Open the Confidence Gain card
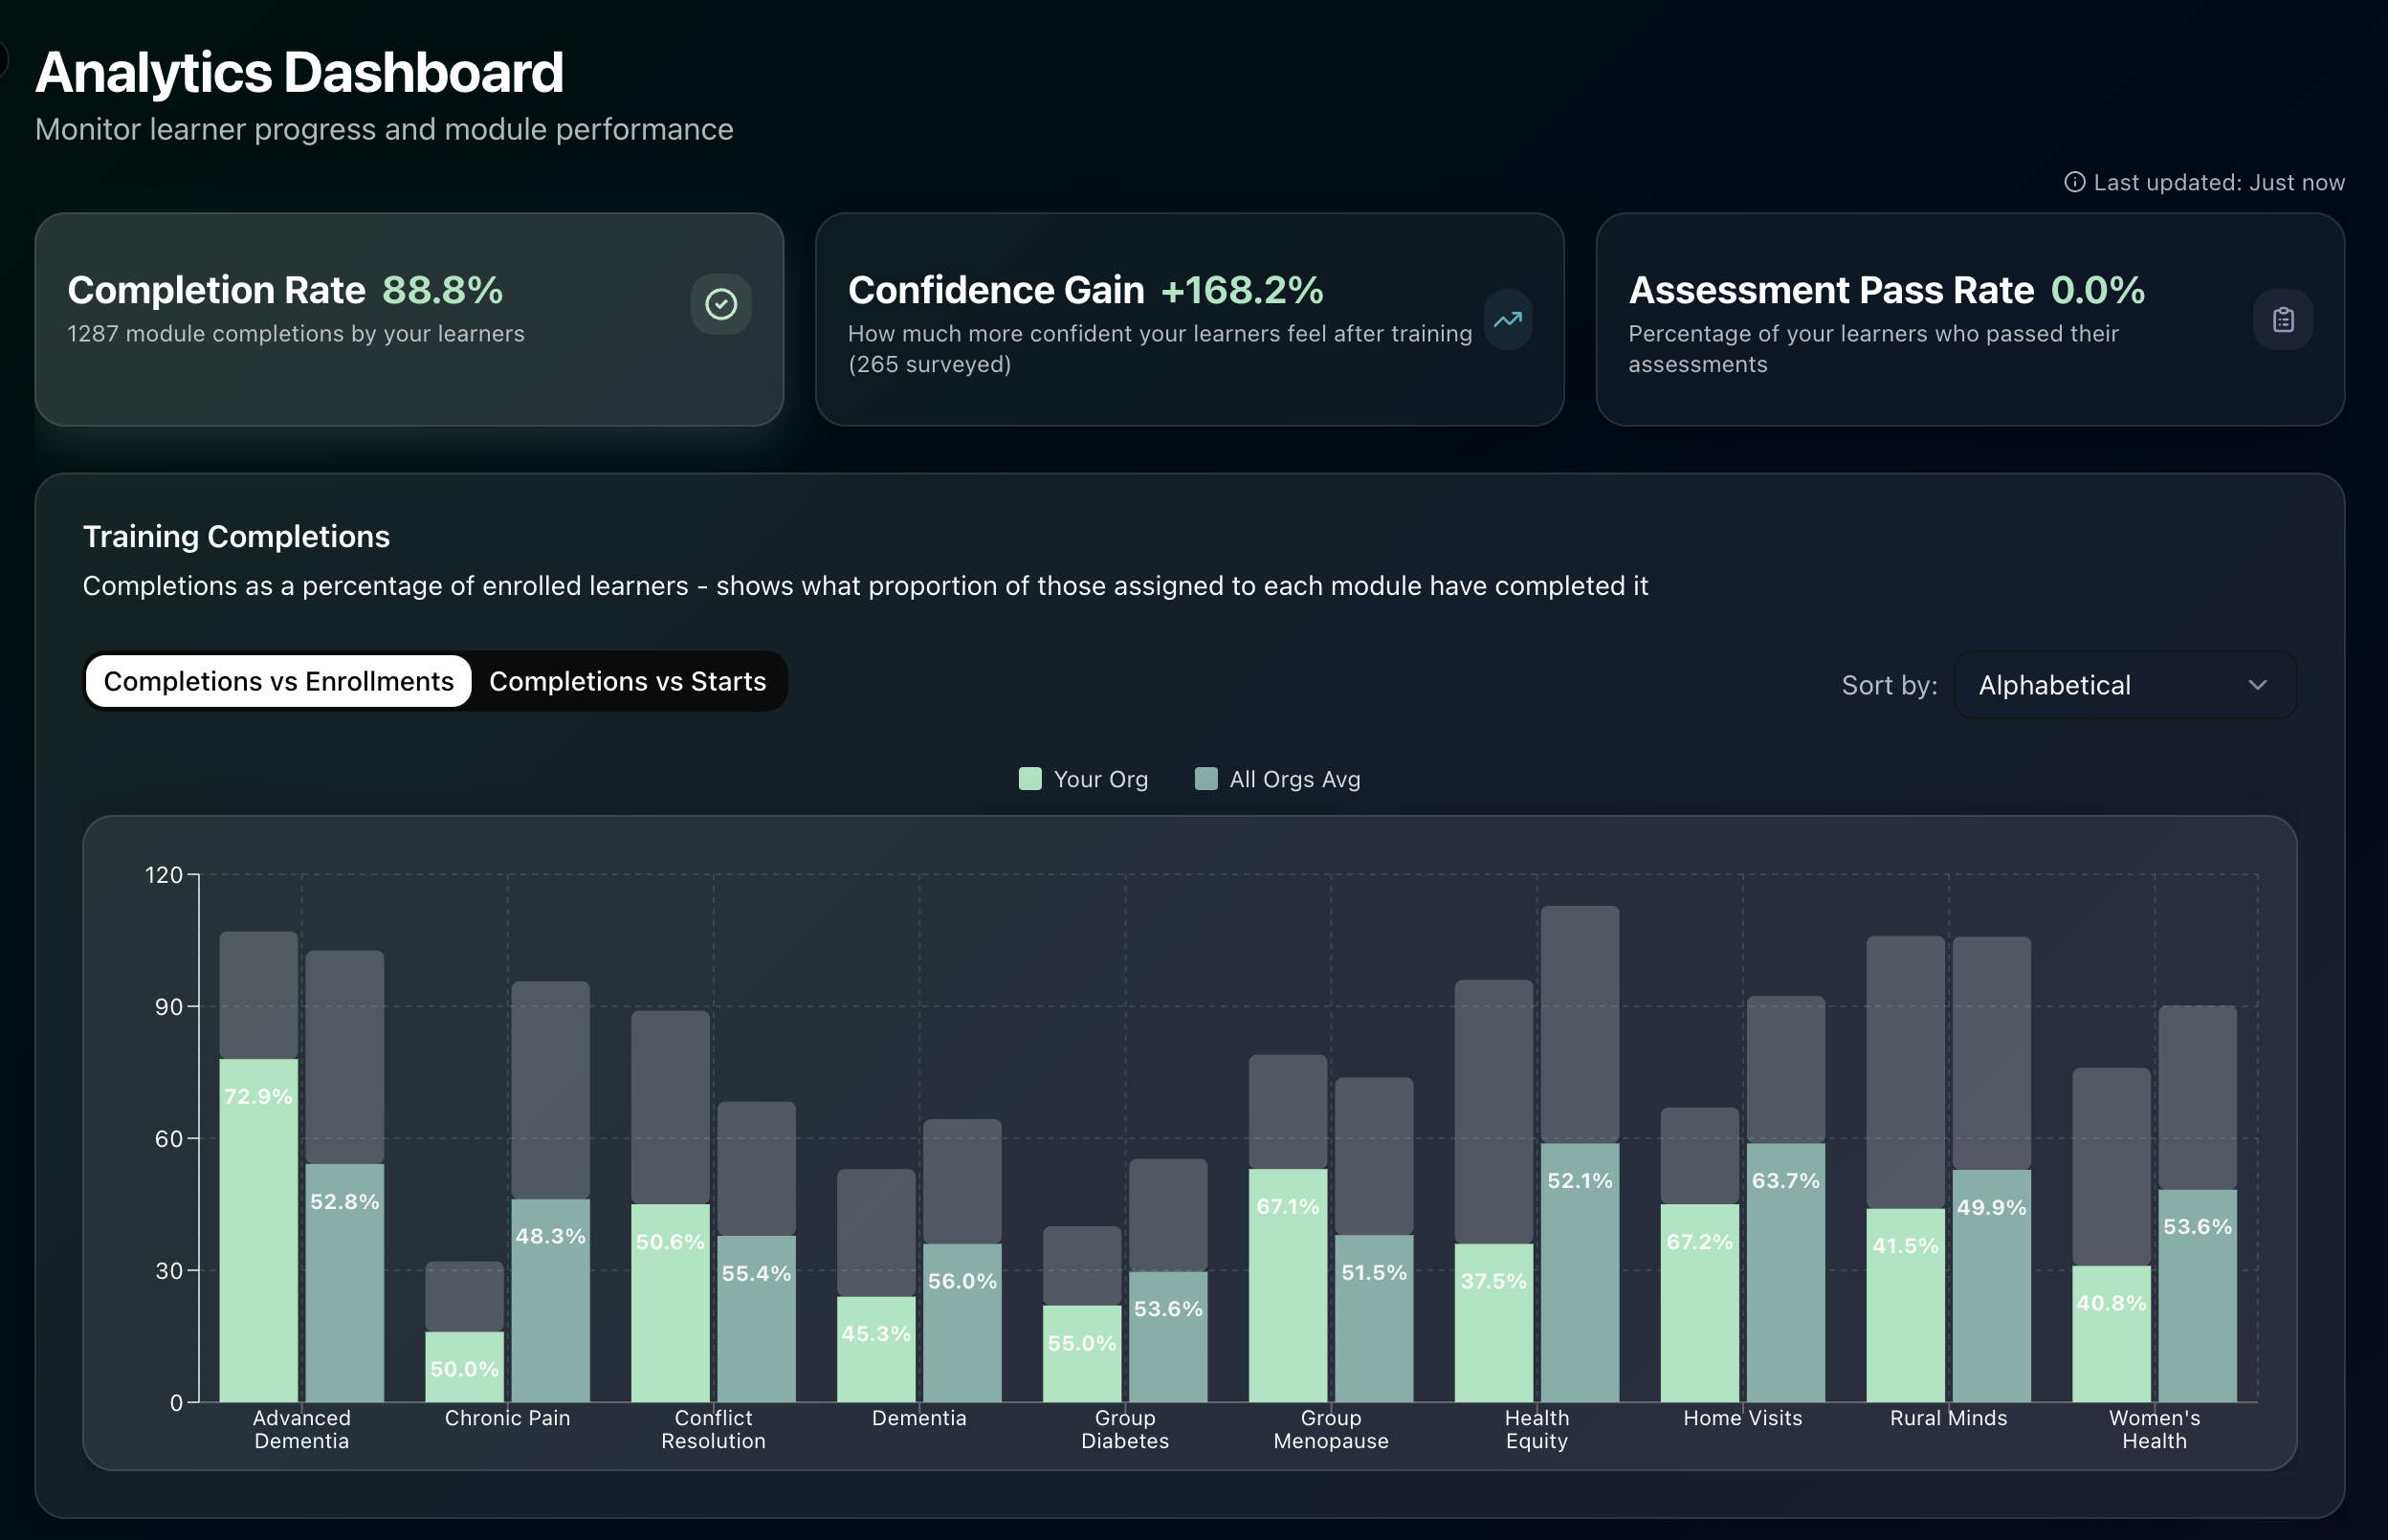Image resolution: width=2388 pixels, height=1540 pixels. [1190, 320]
